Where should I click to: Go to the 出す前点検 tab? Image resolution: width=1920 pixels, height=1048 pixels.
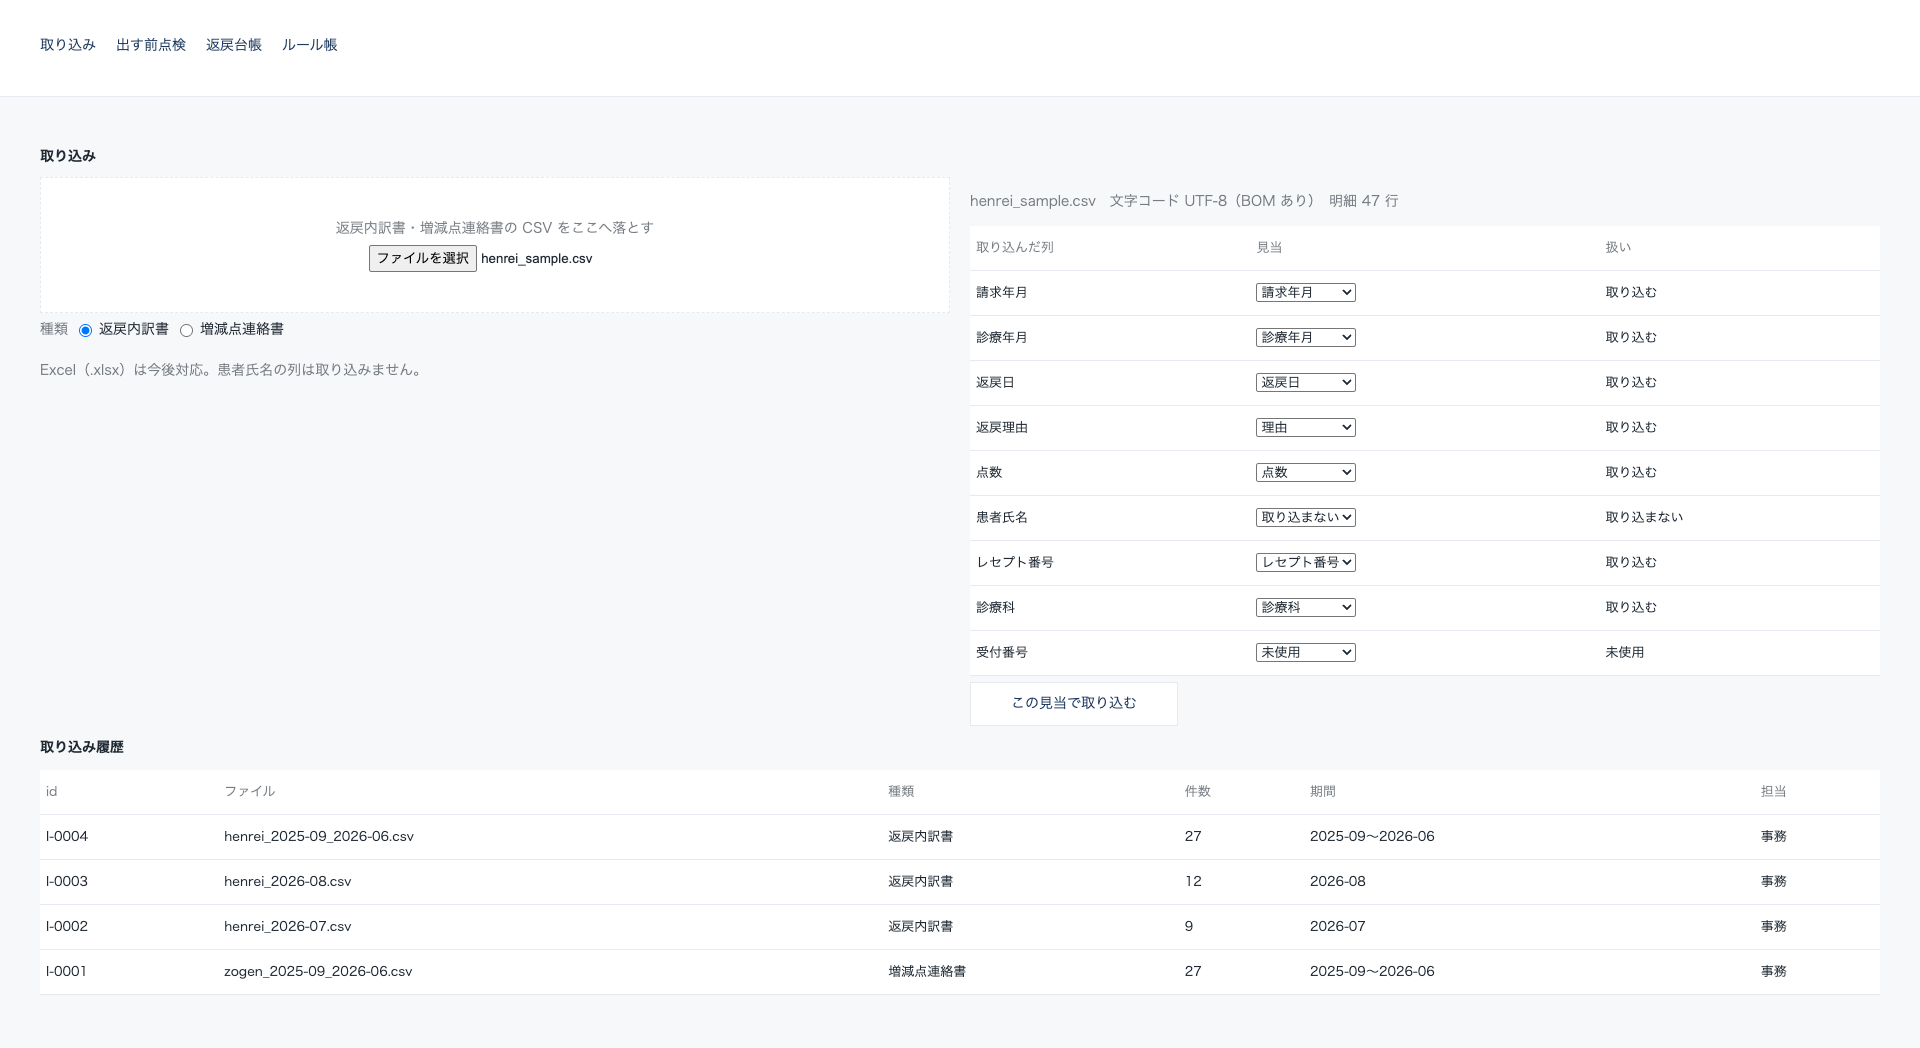click(x=151, y=45)
